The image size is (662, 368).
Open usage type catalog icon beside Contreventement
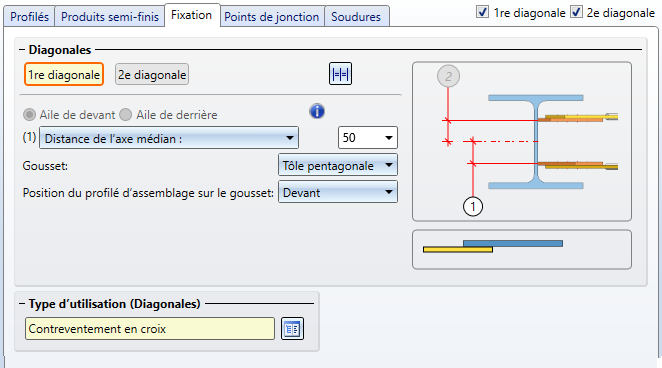tap(292, 329)
